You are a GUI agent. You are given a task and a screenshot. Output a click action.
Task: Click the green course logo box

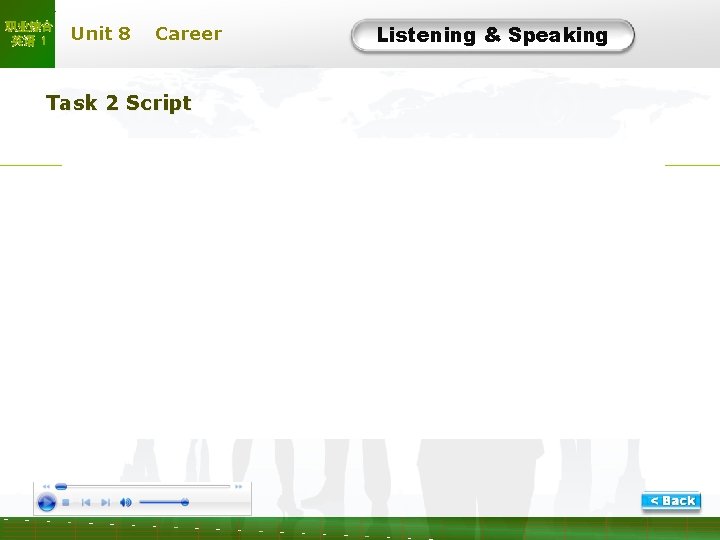28,34
